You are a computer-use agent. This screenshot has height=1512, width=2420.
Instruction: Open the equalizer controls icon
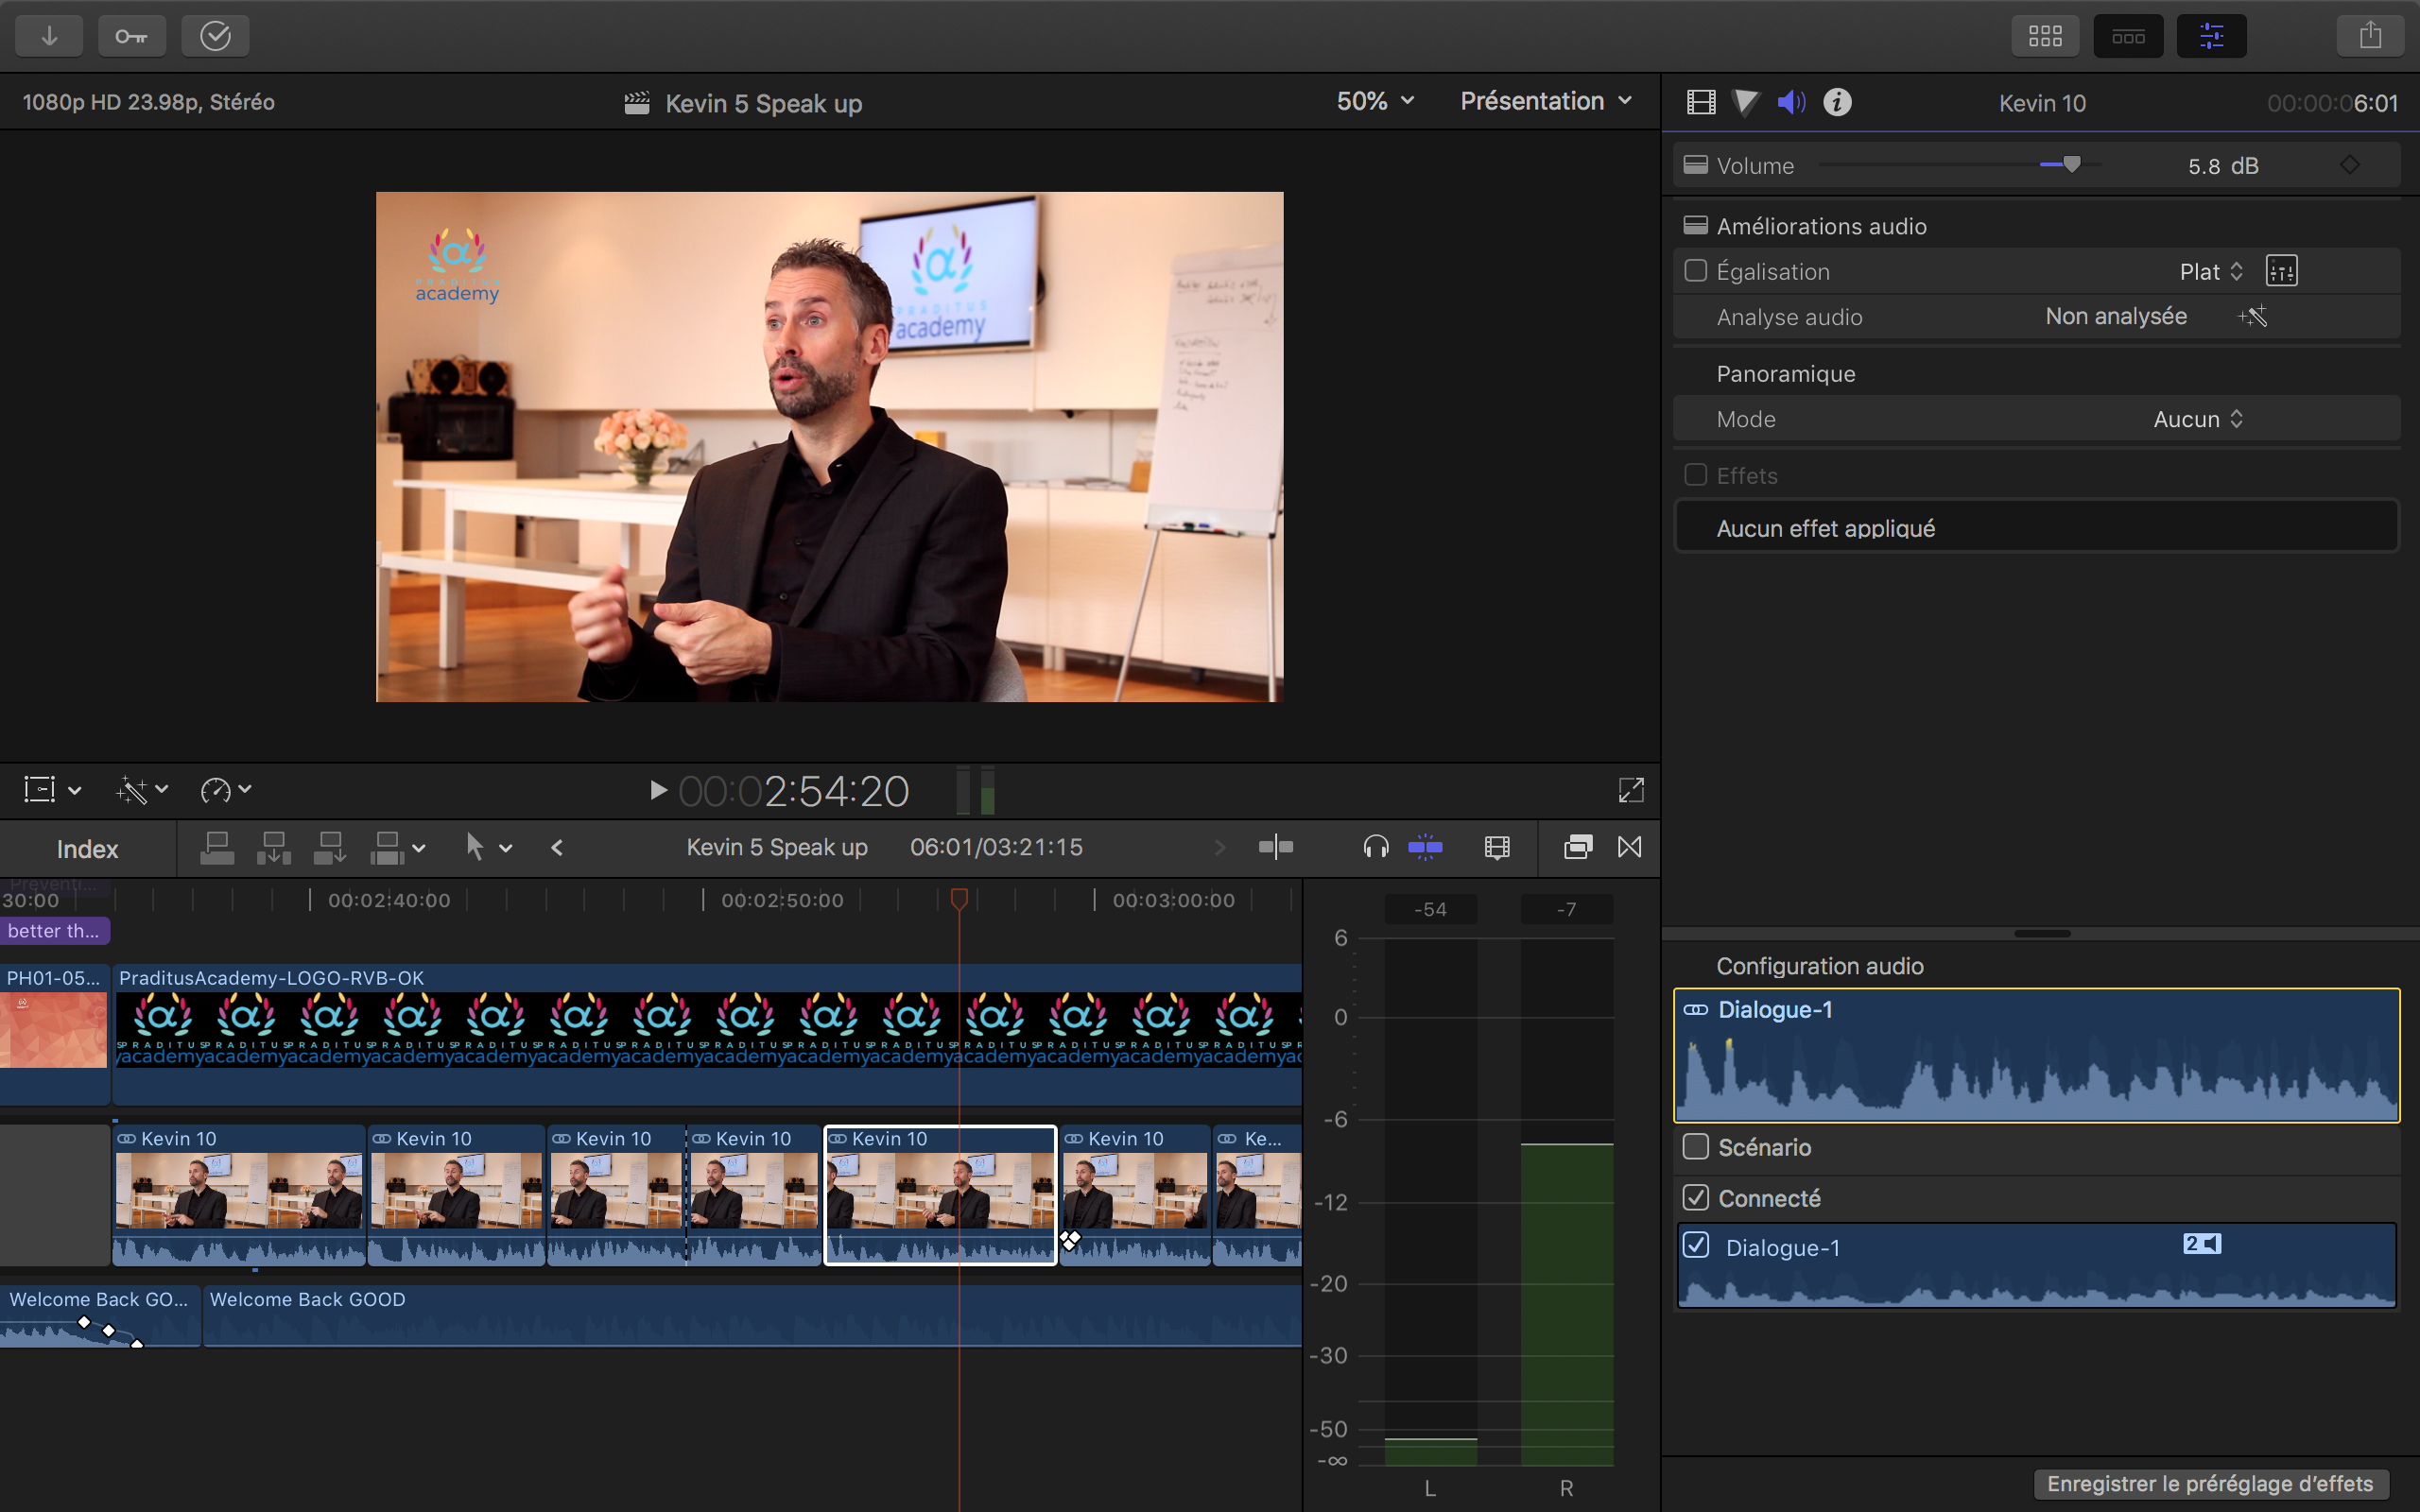[2281, 271]
